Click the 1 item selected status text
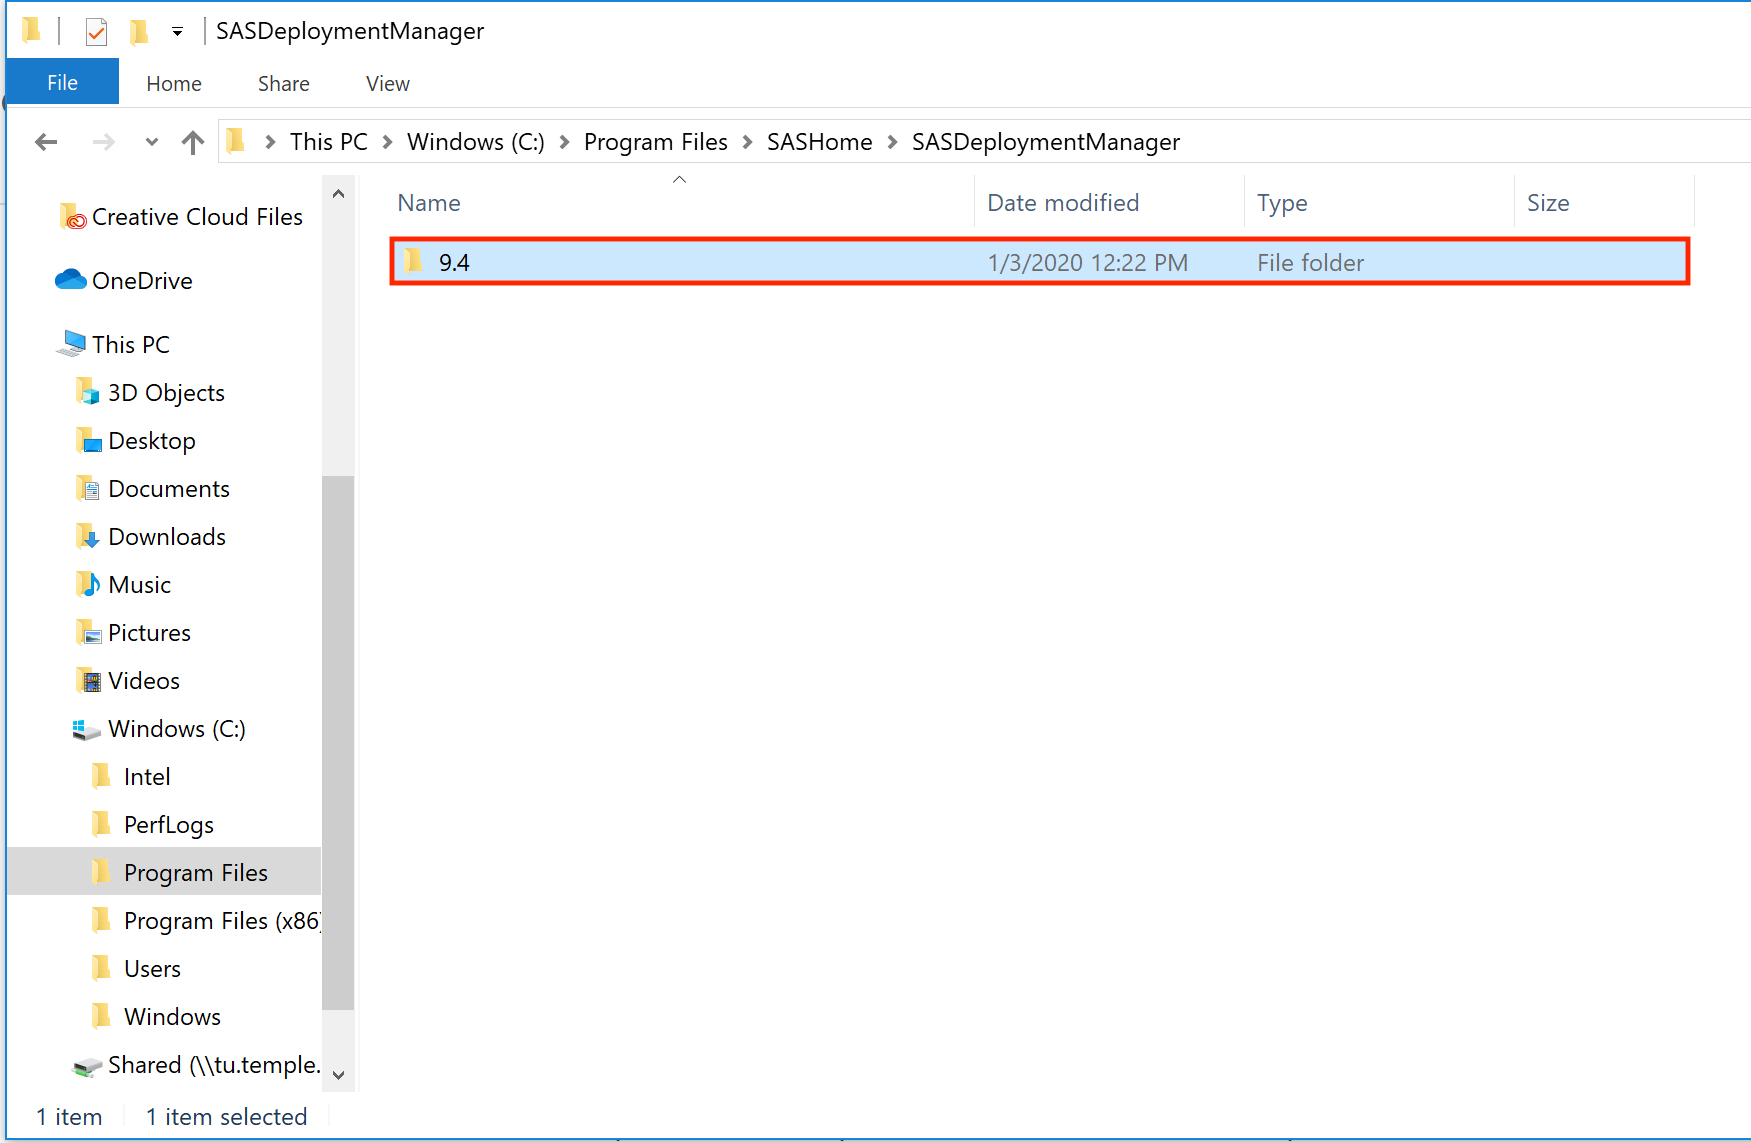This screenshot has width=1751, height=1143. tap(226, 1117)
